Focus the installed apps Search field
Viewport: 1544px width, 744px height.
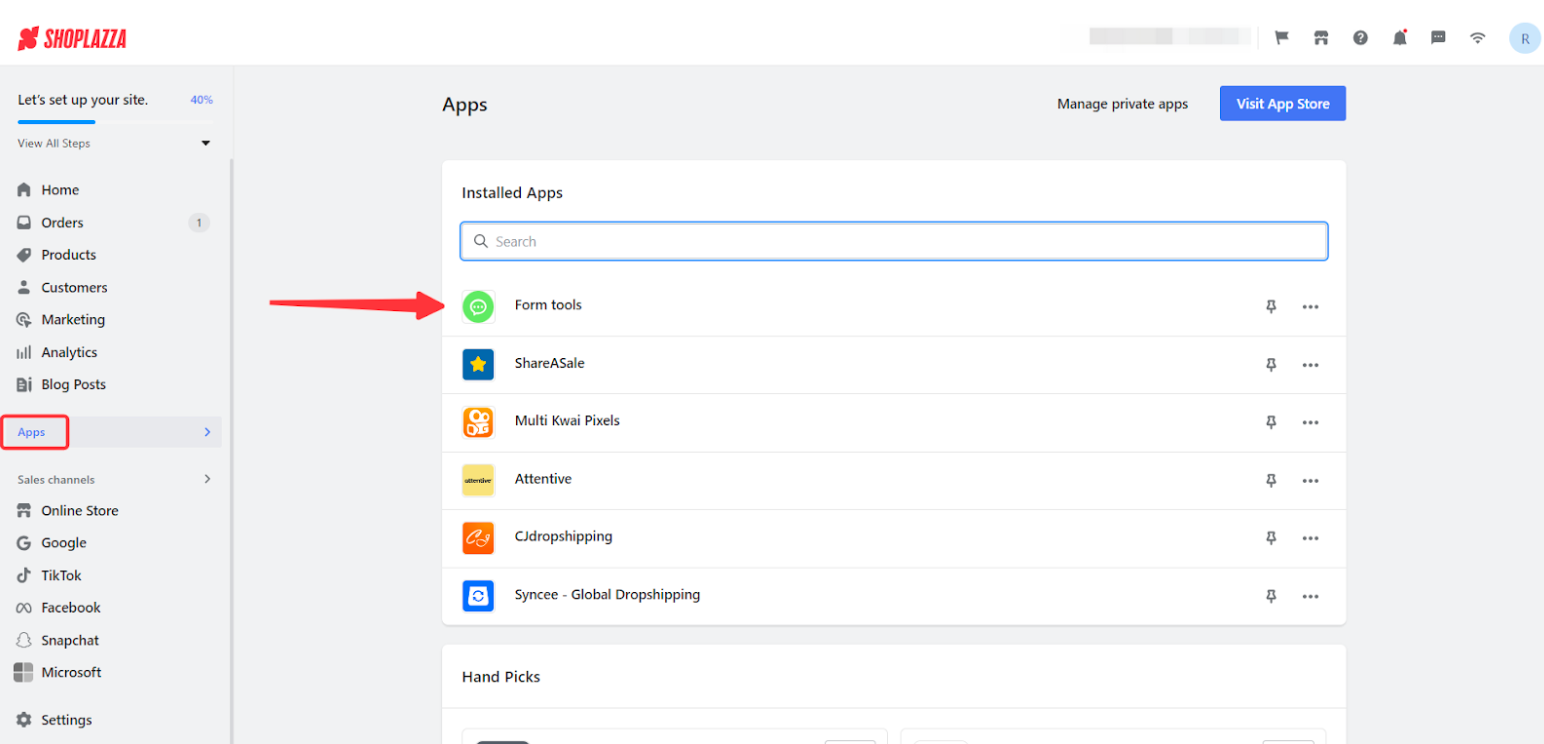[x=894, y=242]
